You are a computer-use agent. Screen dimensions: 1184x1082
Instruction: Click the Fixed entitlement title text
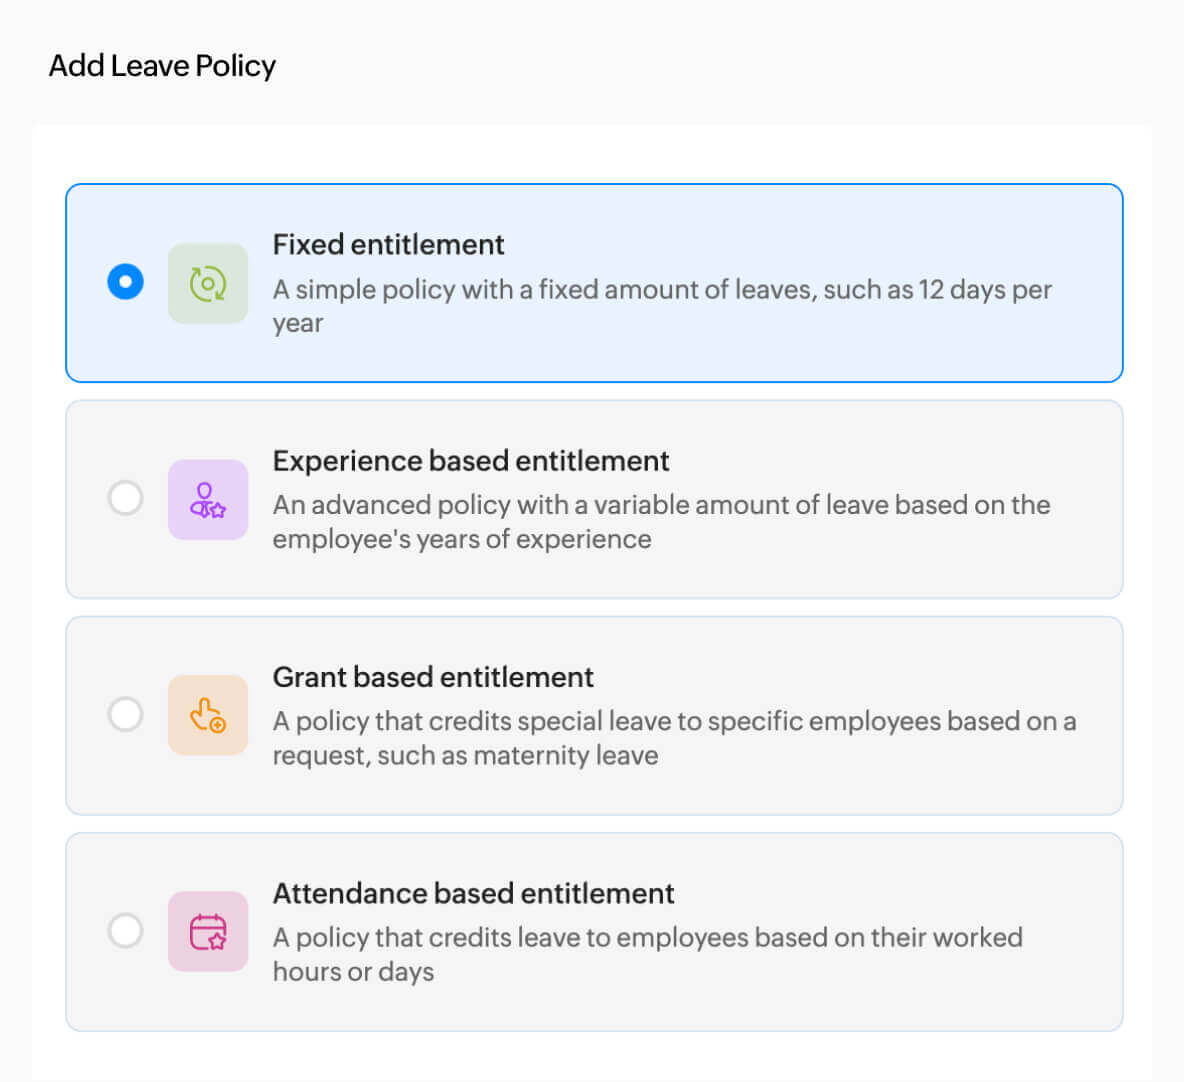388,245
